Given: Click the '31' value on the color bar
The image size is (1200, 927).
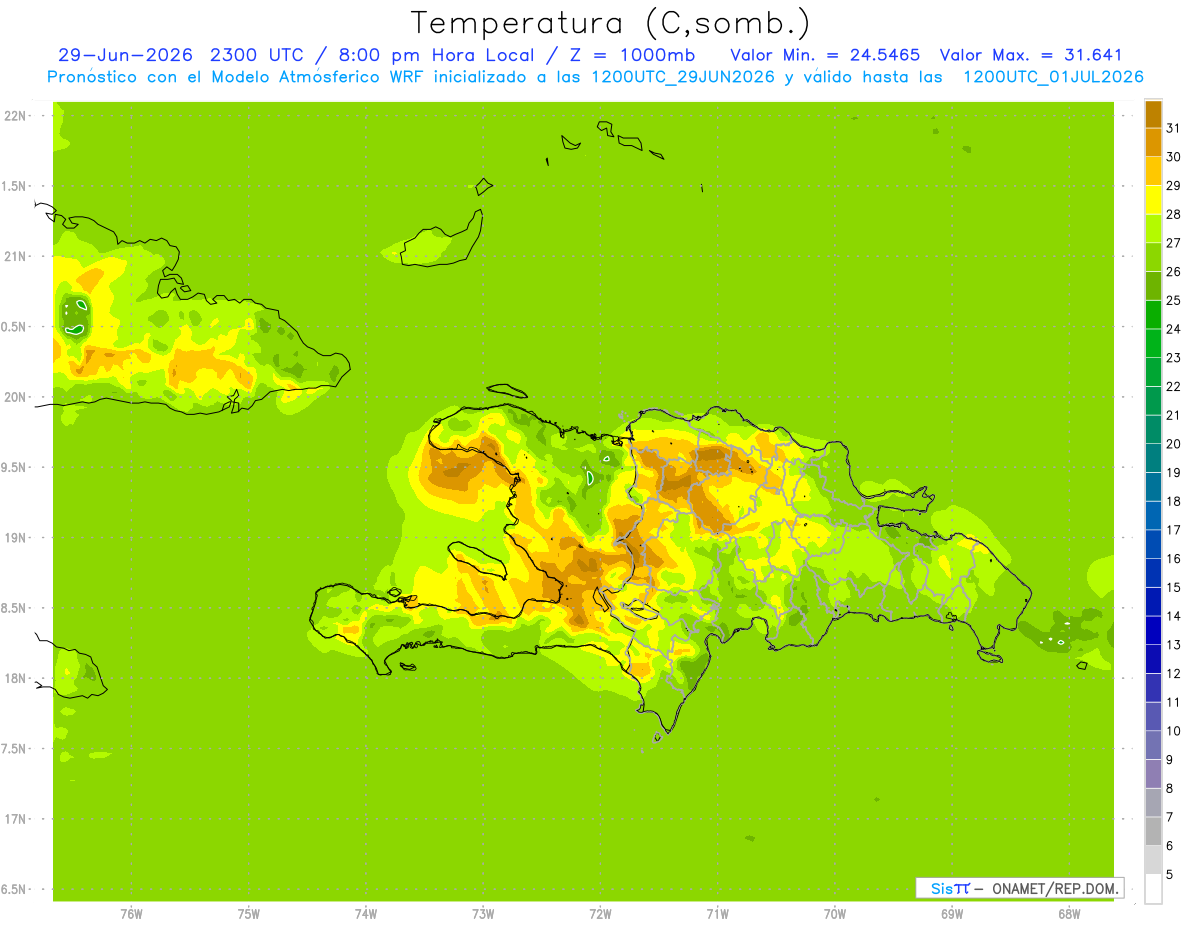Looking at the screenshot, I should point(1173,128).
